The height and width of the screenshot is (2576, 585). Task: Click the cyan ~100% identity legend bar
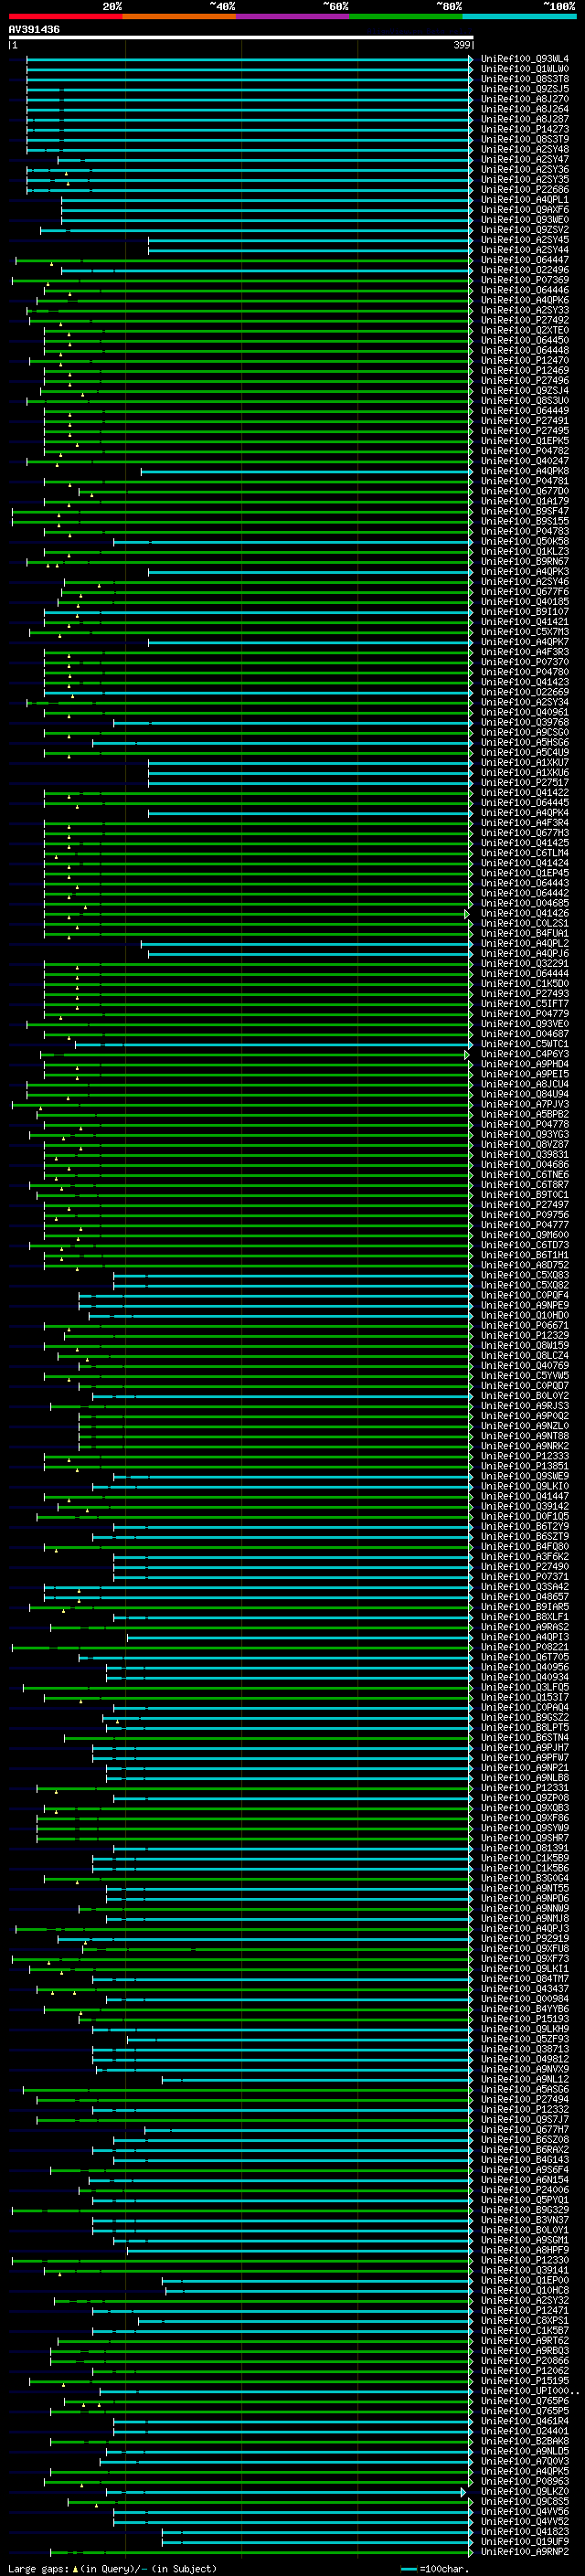point(519,16)
